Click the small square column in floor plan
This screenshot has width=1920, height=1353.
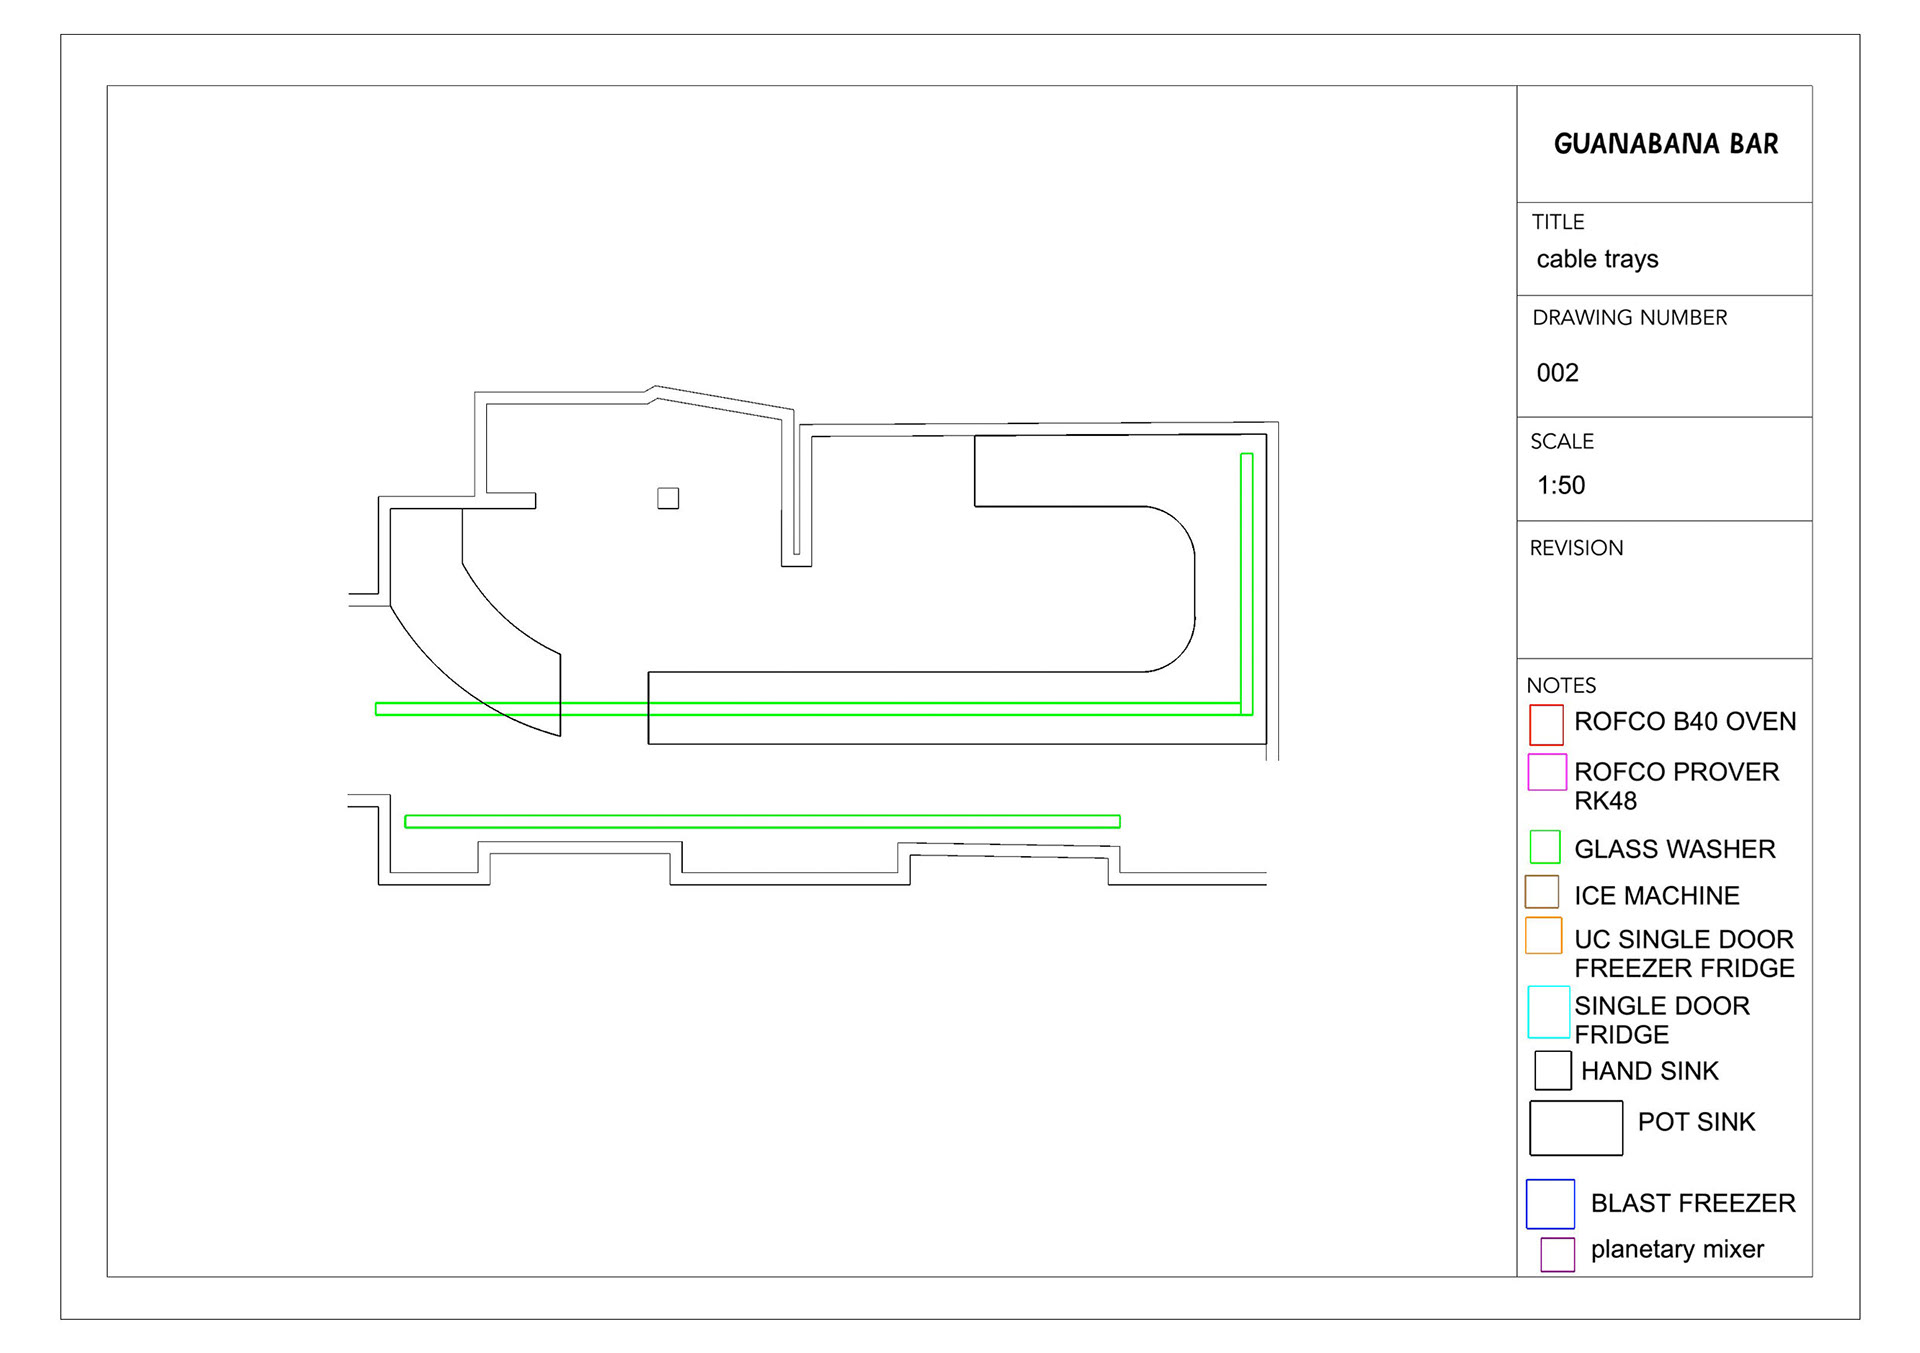tap(668, 498)
